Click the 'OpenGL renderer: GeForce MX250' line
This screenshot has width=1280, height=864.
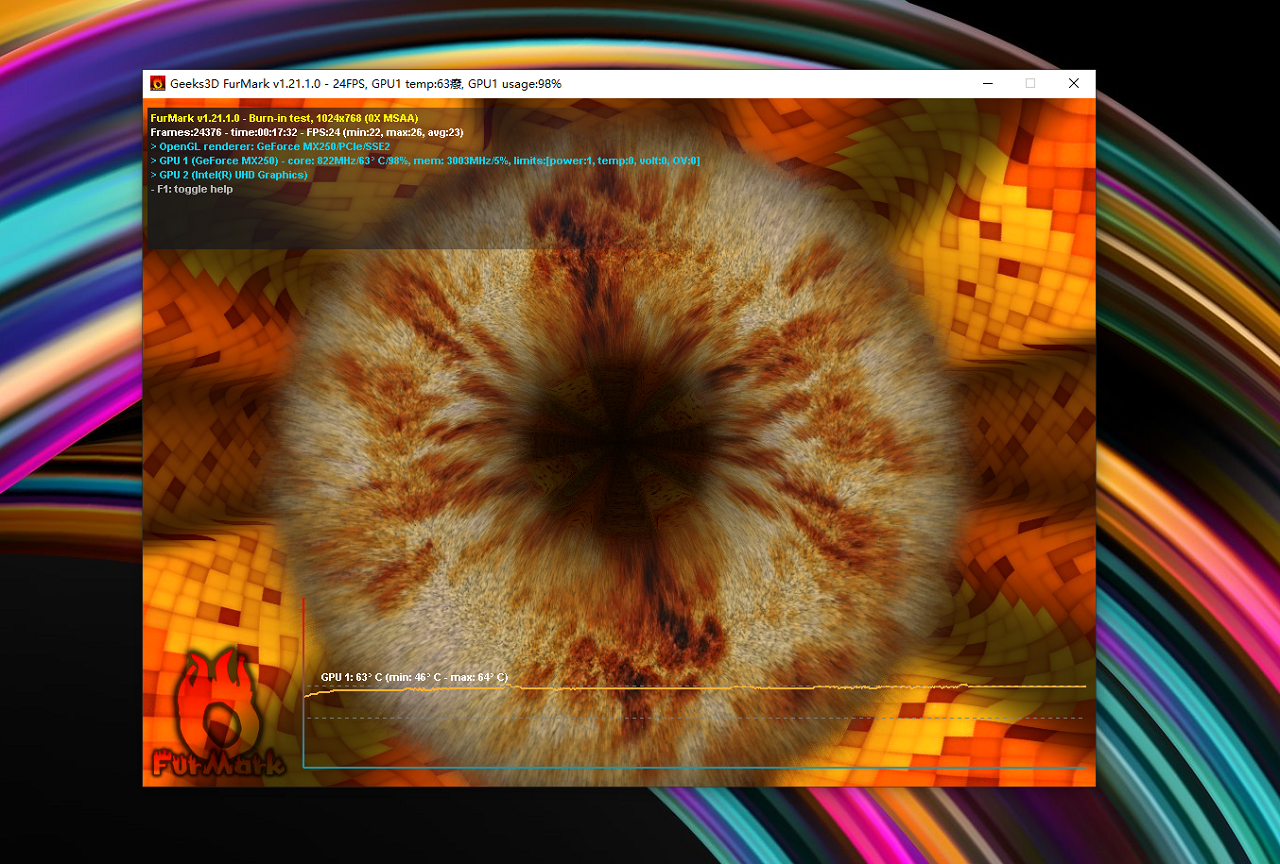(270, 146)
